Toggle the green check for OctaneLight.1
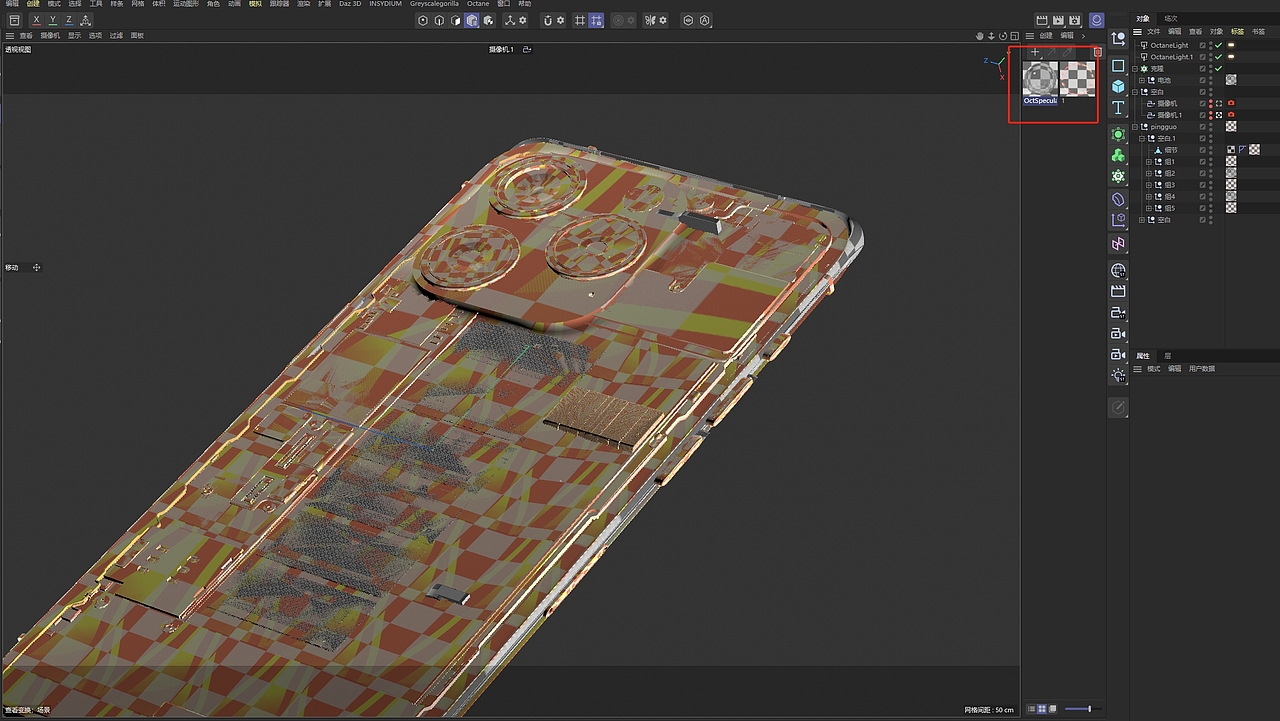 point(1219,57)
